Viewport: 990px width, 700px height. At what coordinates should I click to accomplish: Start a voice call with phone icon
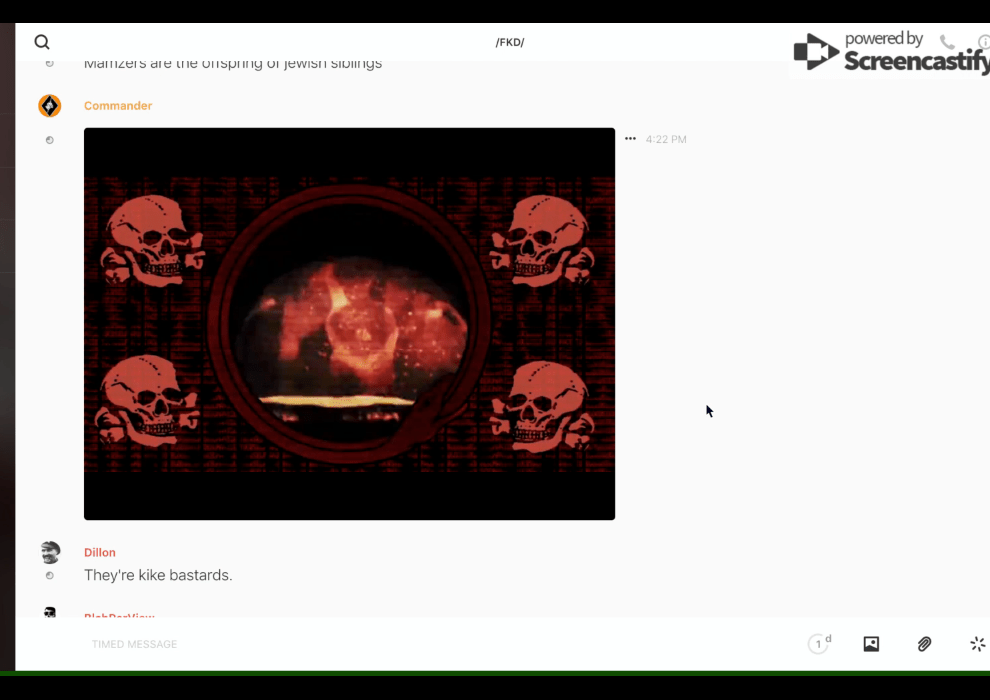[947, 42]
